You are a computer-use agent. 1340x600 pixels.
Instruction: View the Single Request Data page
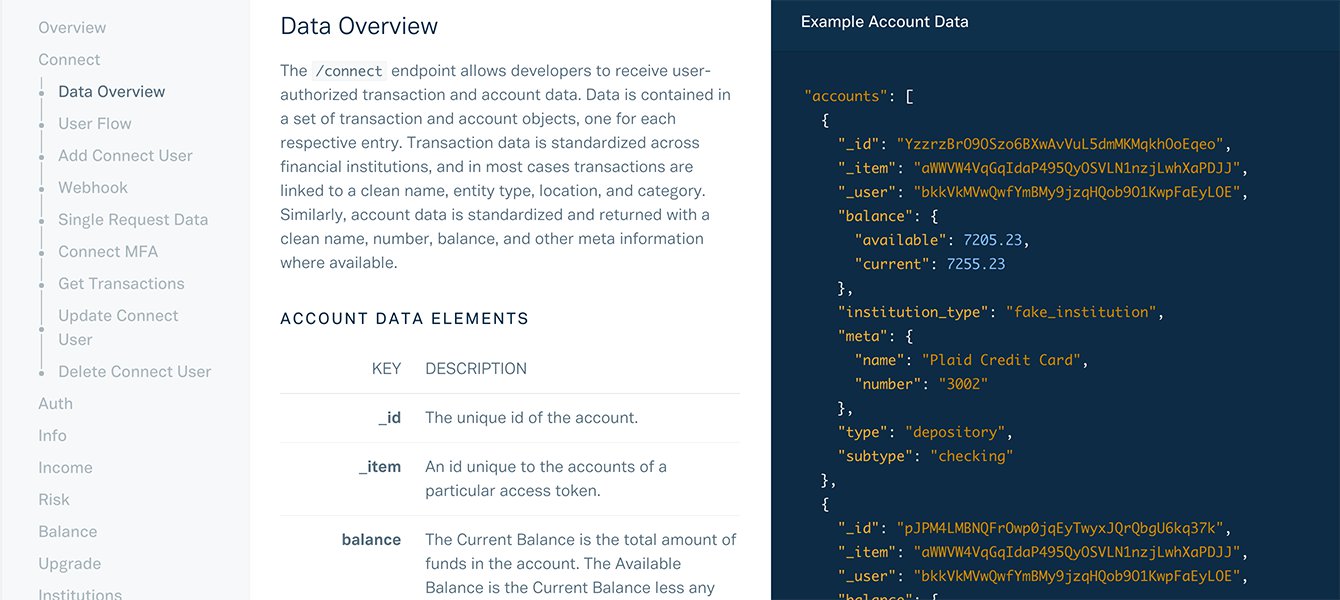[x=133, y=219]
